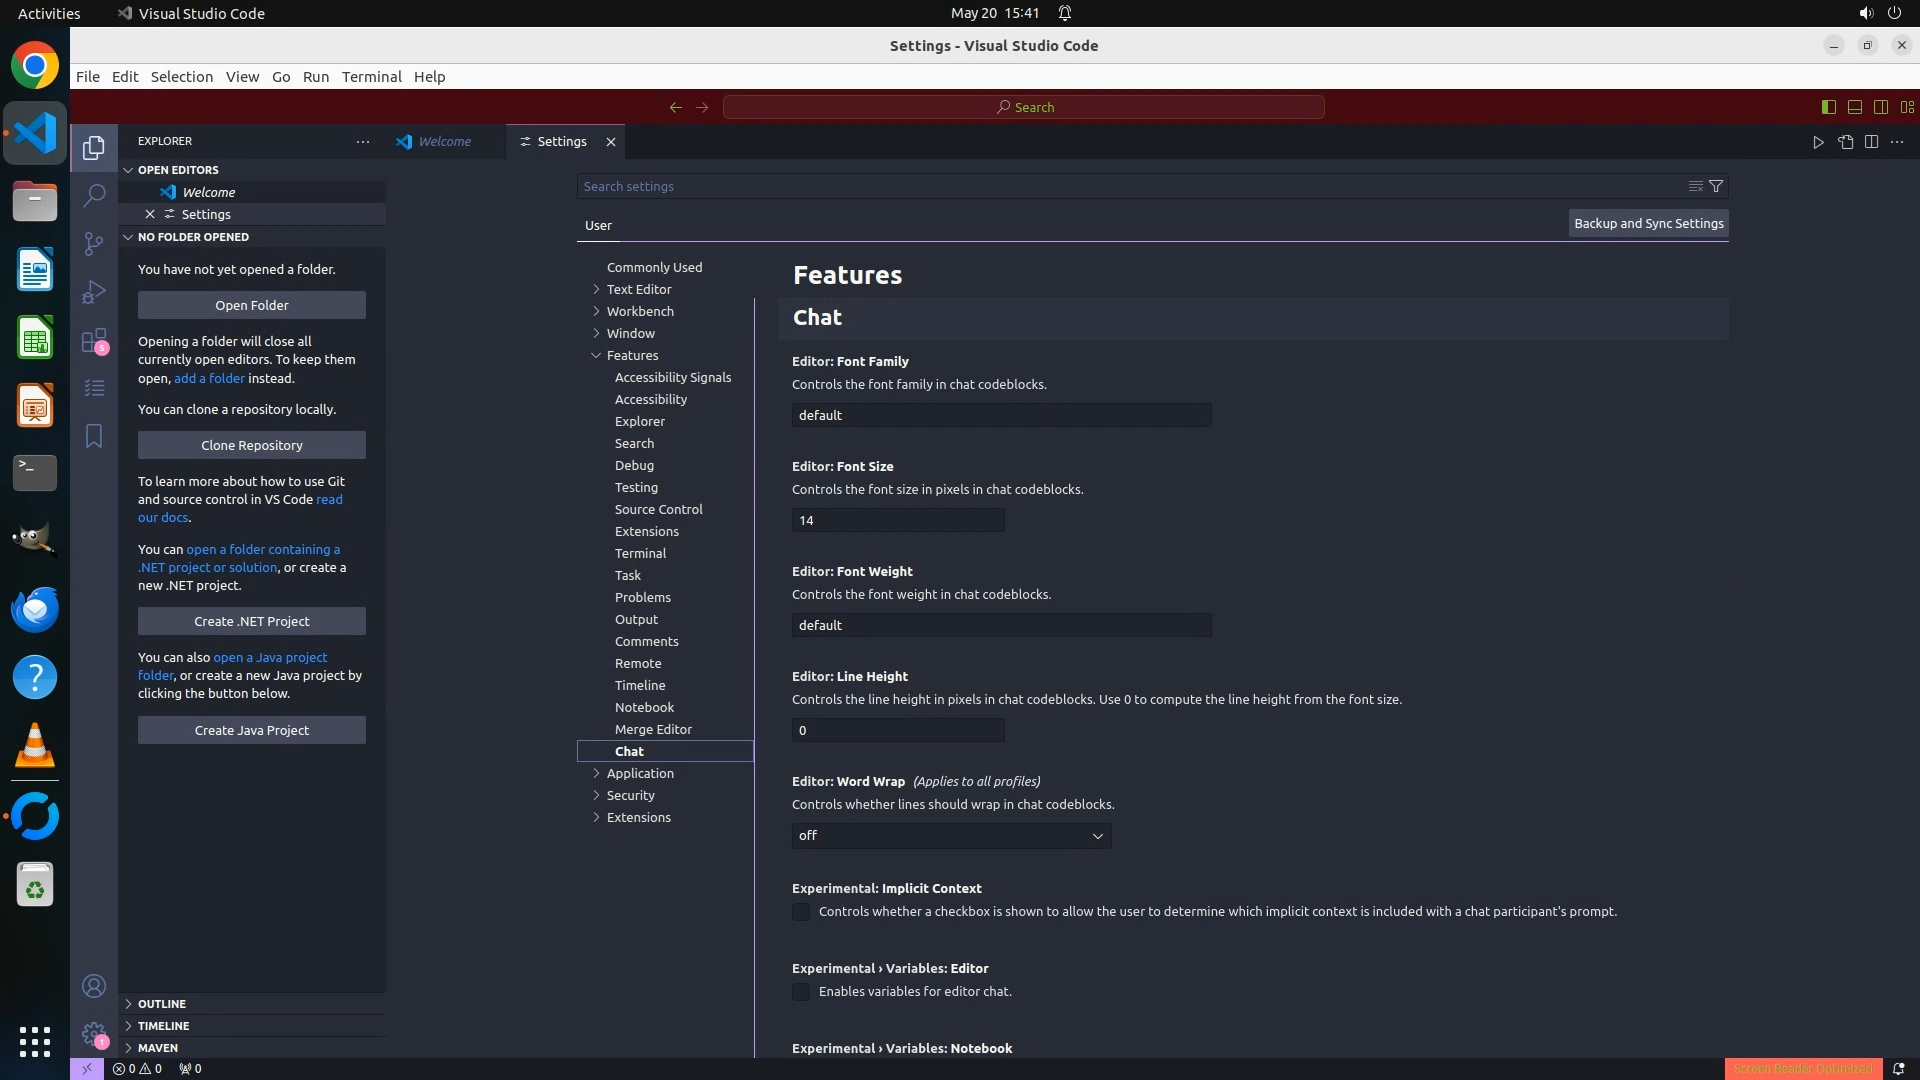Click the Clone Repository button
Image resolution: width=1920 pixels, height=1080 pixels.
pyautogui.click(x=251, y=445)
